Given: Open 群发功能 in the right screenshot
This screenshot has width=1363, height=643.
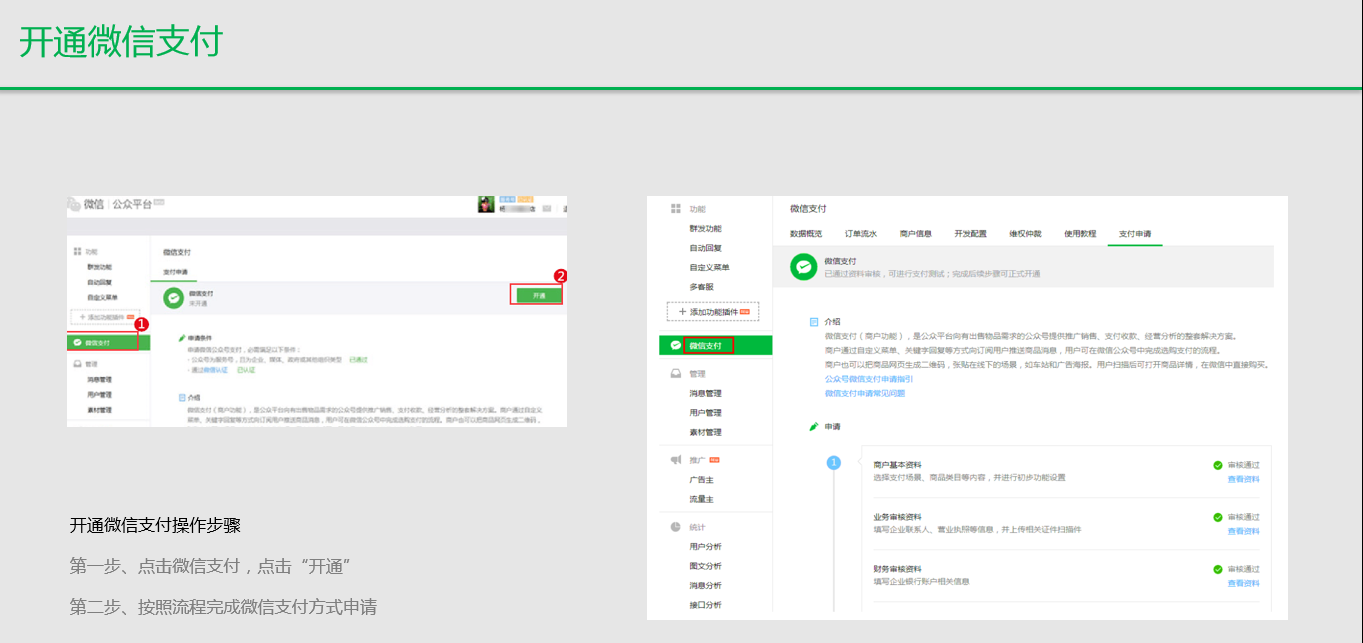Looking at the screenshot, I should pyautogui.click(x=705, y=229).
